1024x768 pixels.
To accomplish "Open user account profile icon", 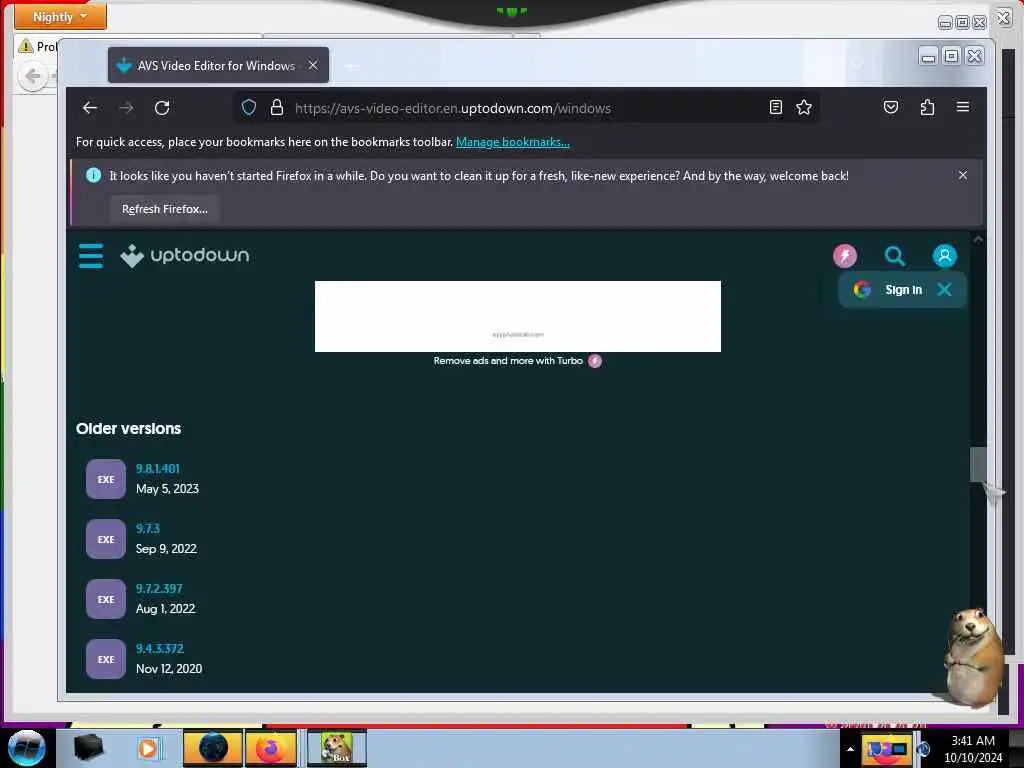I will coord(944,255).
